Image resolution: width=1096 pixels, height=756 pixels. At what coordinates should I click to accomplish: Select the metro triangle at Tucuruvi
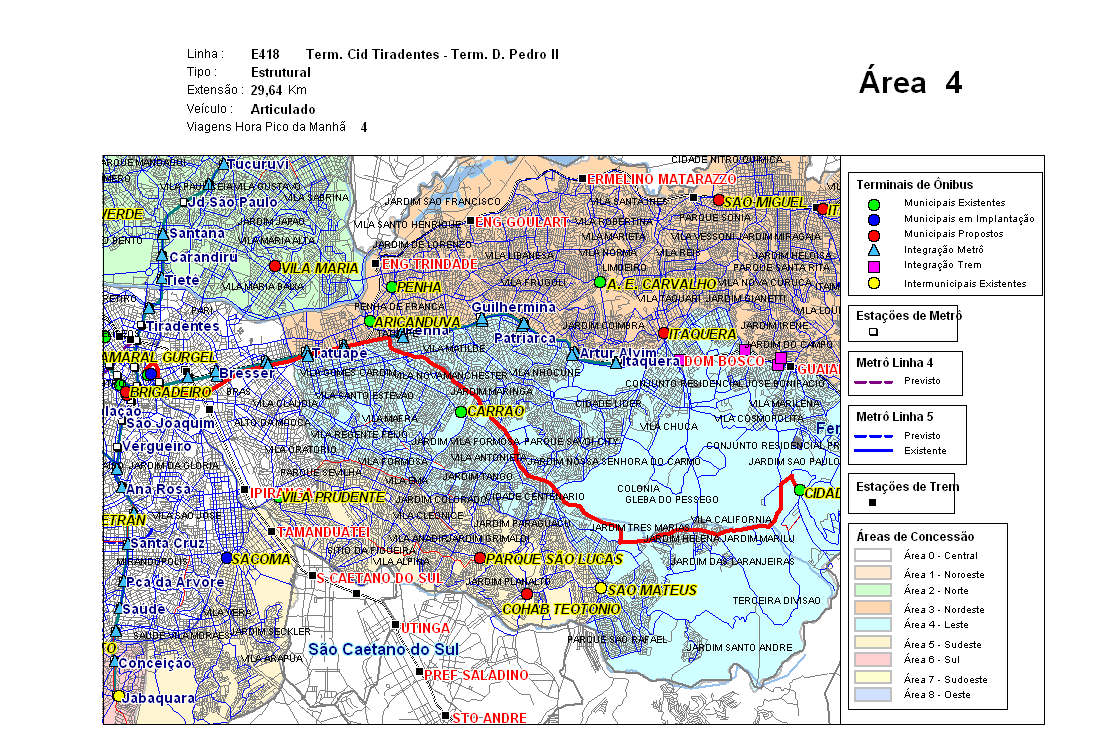(223, 164)
